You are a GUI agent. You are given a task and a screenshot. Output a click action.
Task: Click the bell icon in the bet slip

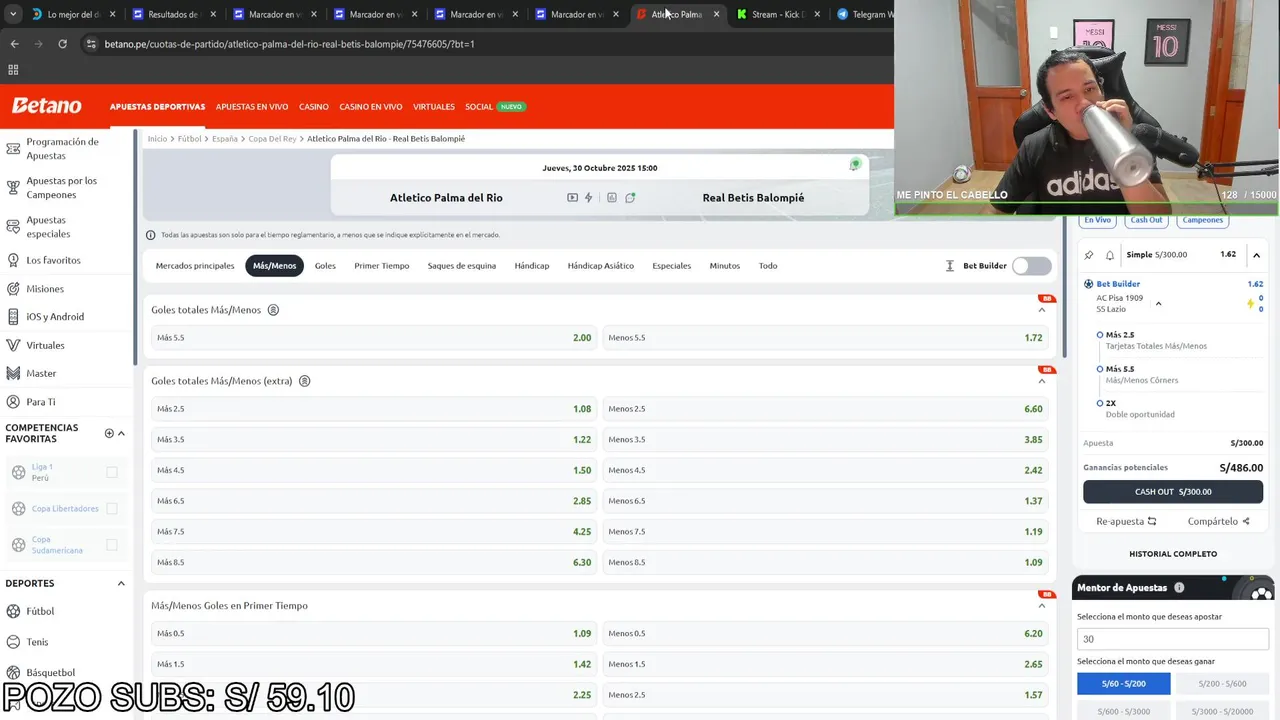[1110, 255]
